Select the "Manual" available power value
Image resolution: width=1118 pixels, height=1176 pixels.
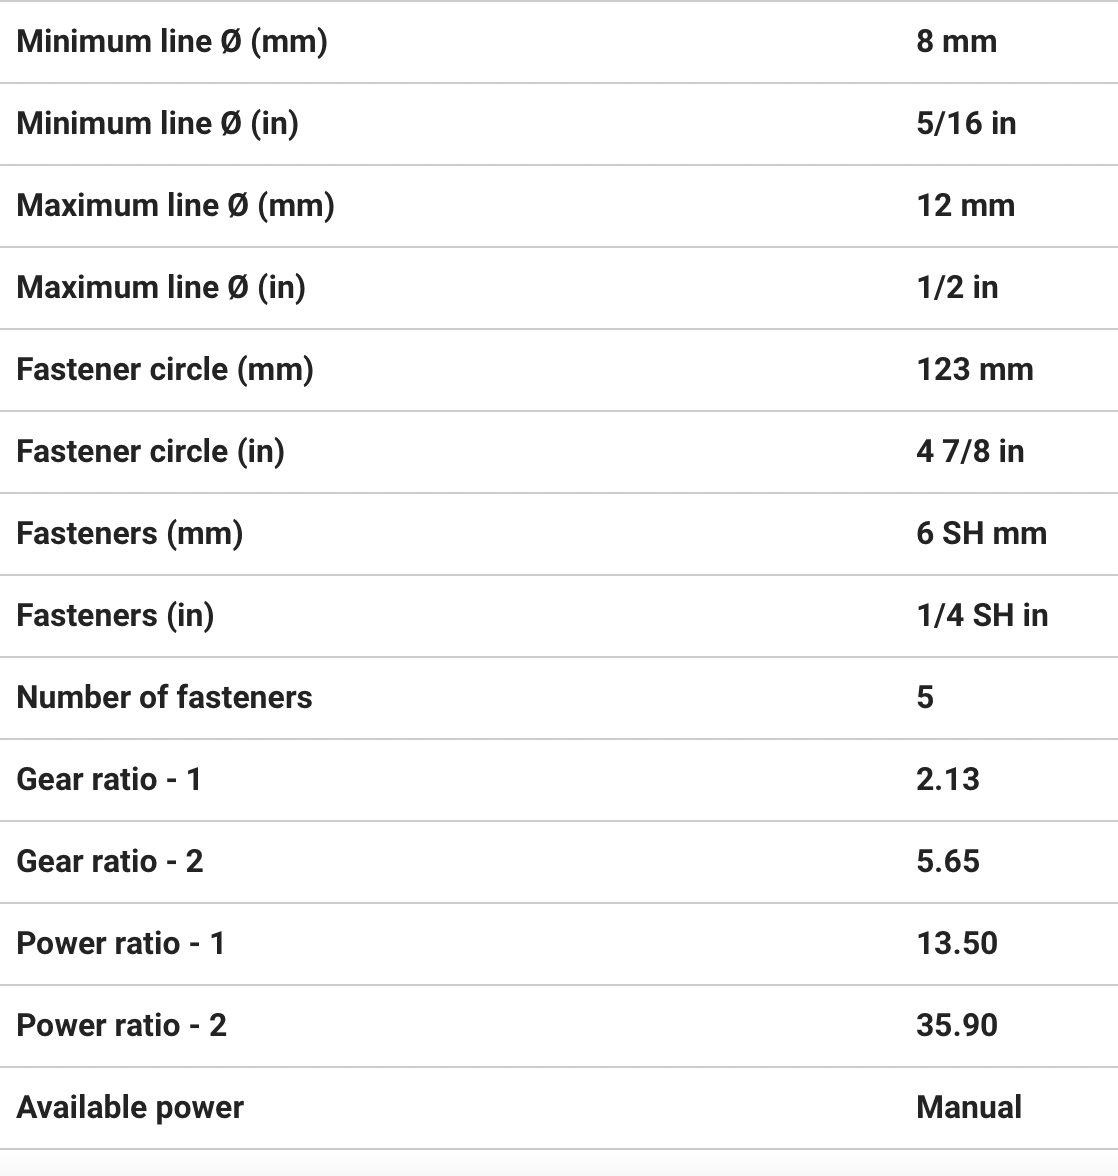pos(968,1108)
